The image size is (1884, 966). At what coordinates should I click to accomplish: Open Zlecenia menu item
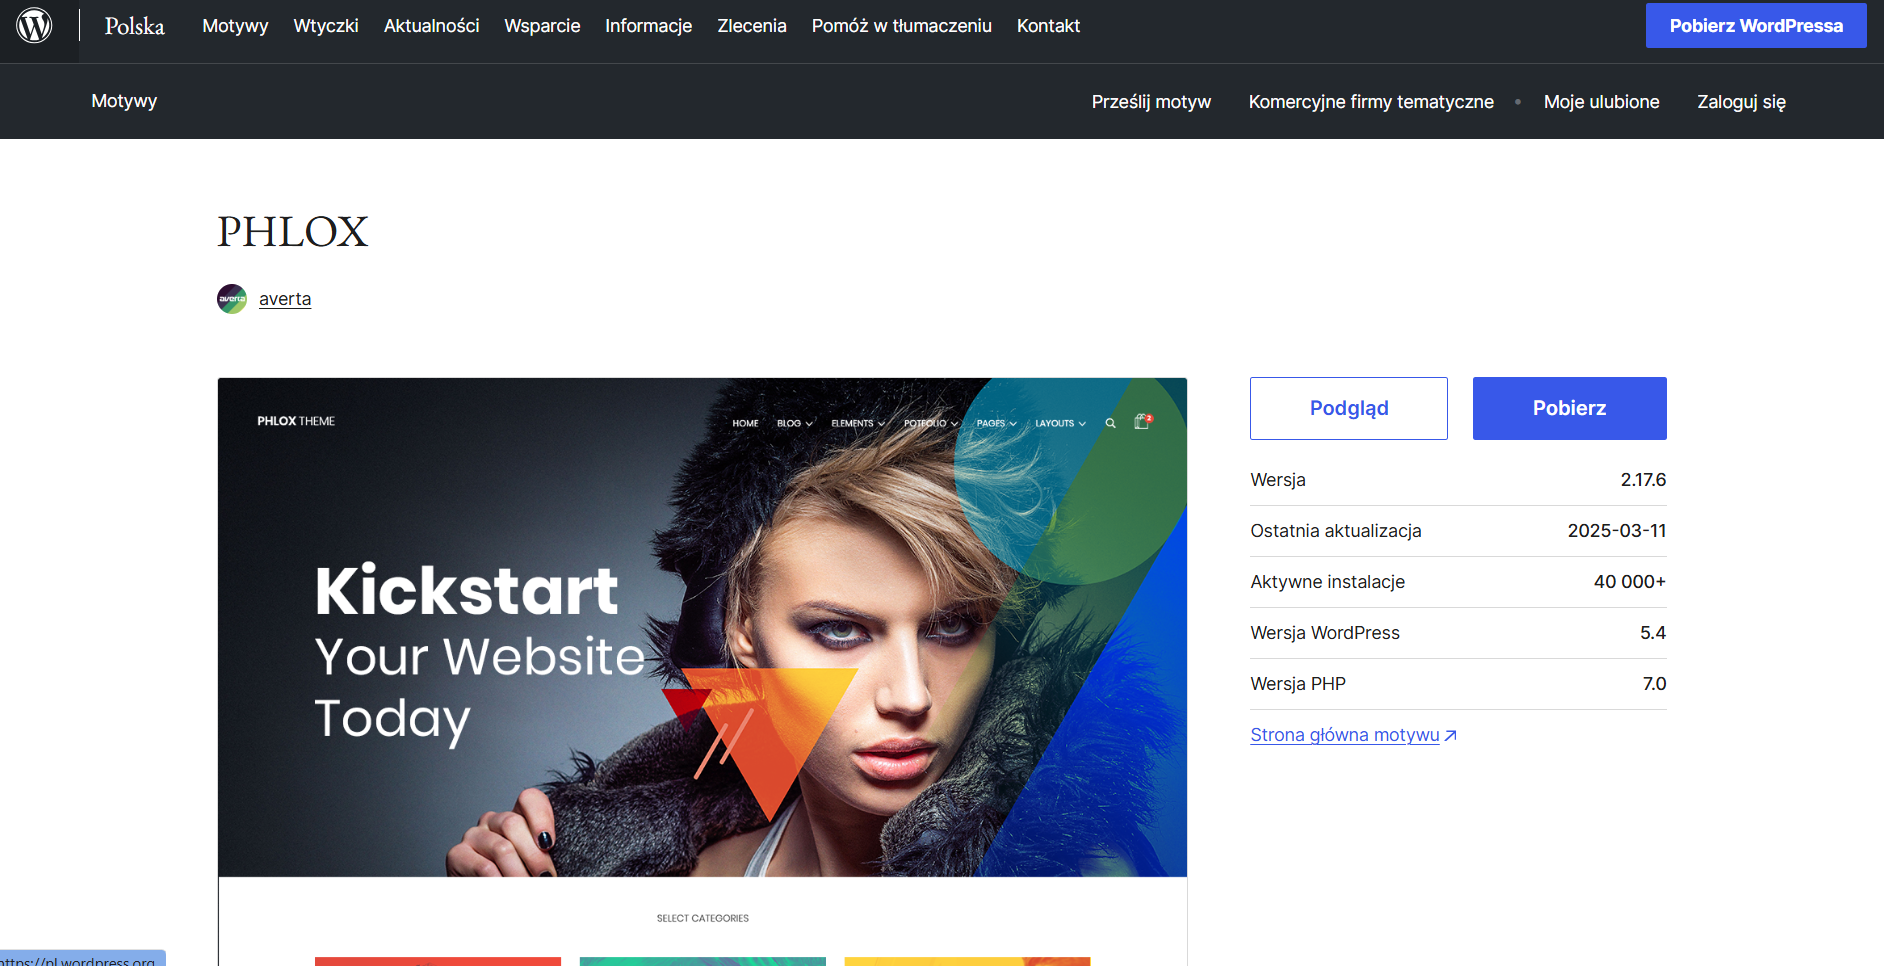pyautogui.click(x=752, y=26)
